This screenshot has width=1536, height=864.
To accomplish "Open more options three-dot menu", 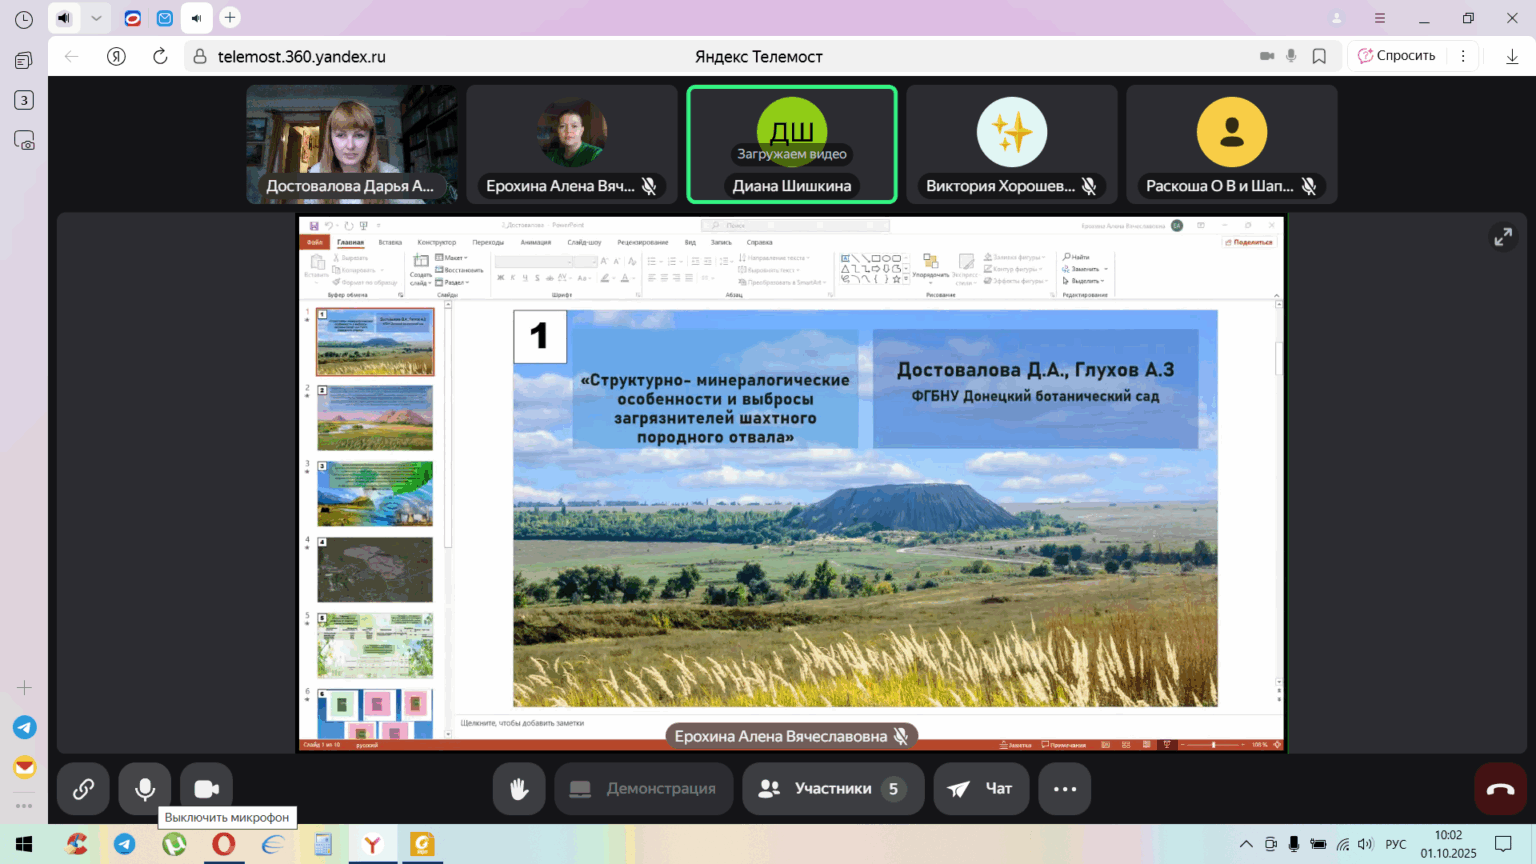I will (x=1064, y=789).
